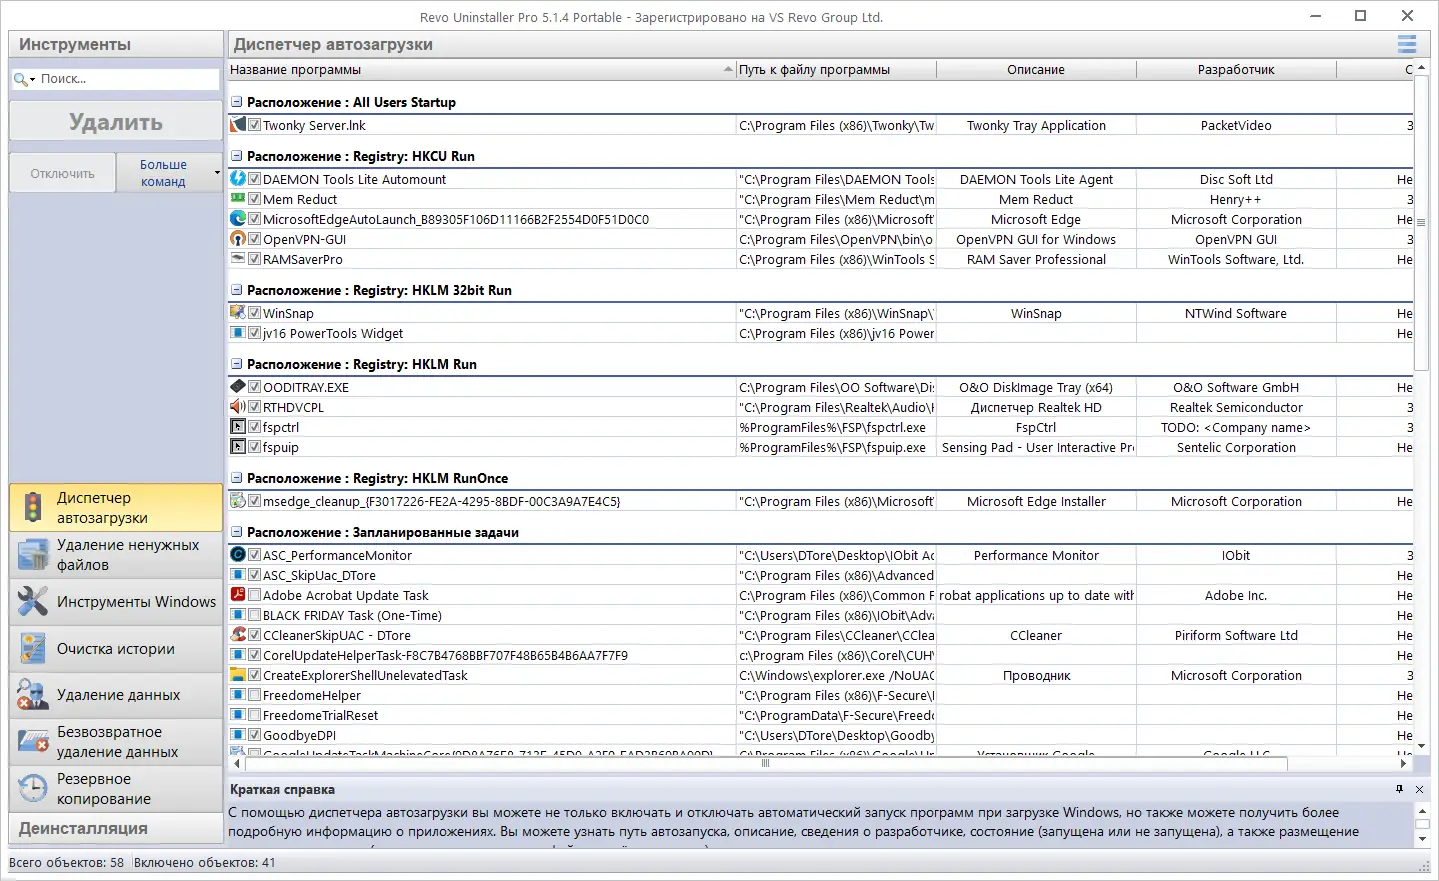1439x881 pixels.
Task: Sort by Разработчик column header
Action: 1236,70
